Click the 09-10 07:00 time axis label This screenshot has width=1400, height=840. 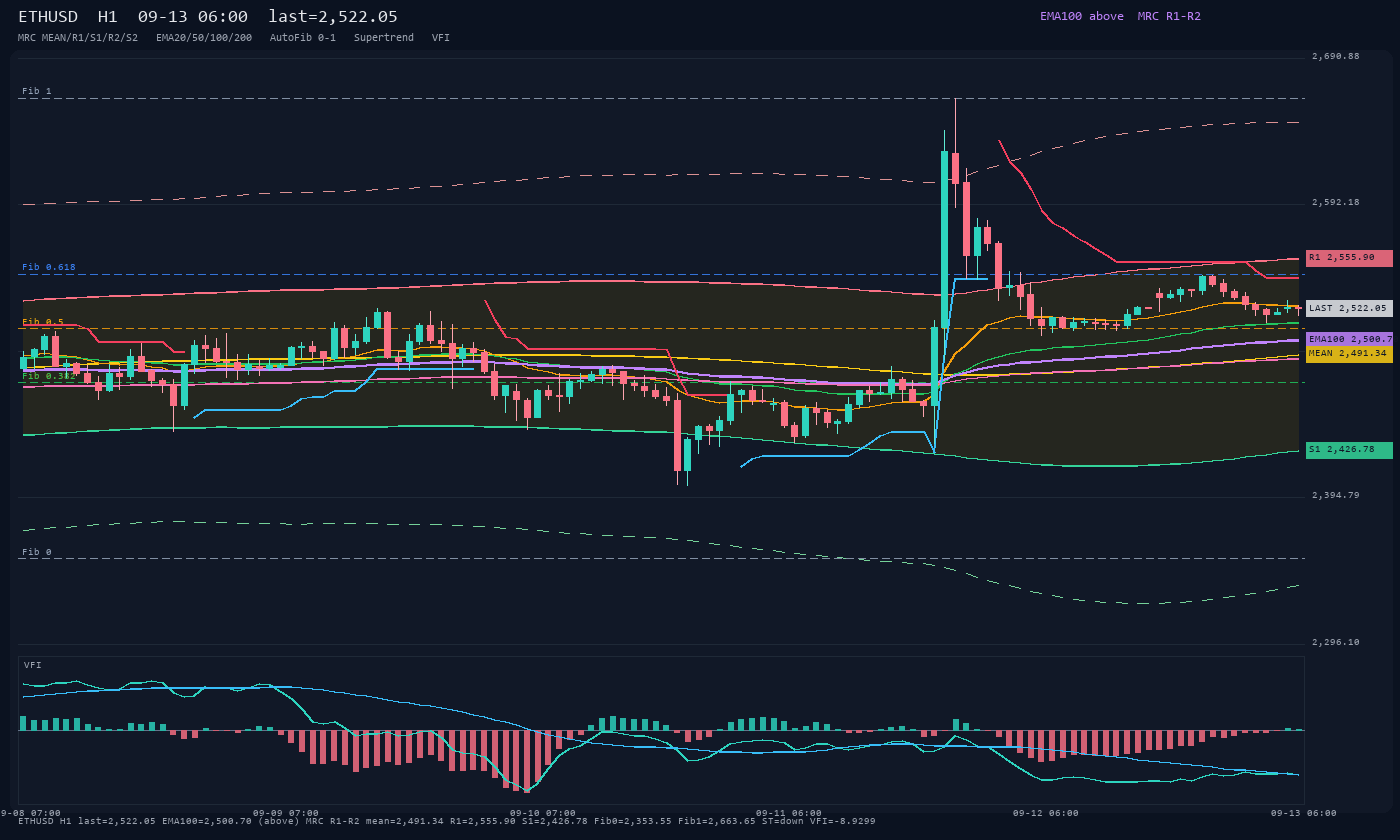tap(543, 813)
